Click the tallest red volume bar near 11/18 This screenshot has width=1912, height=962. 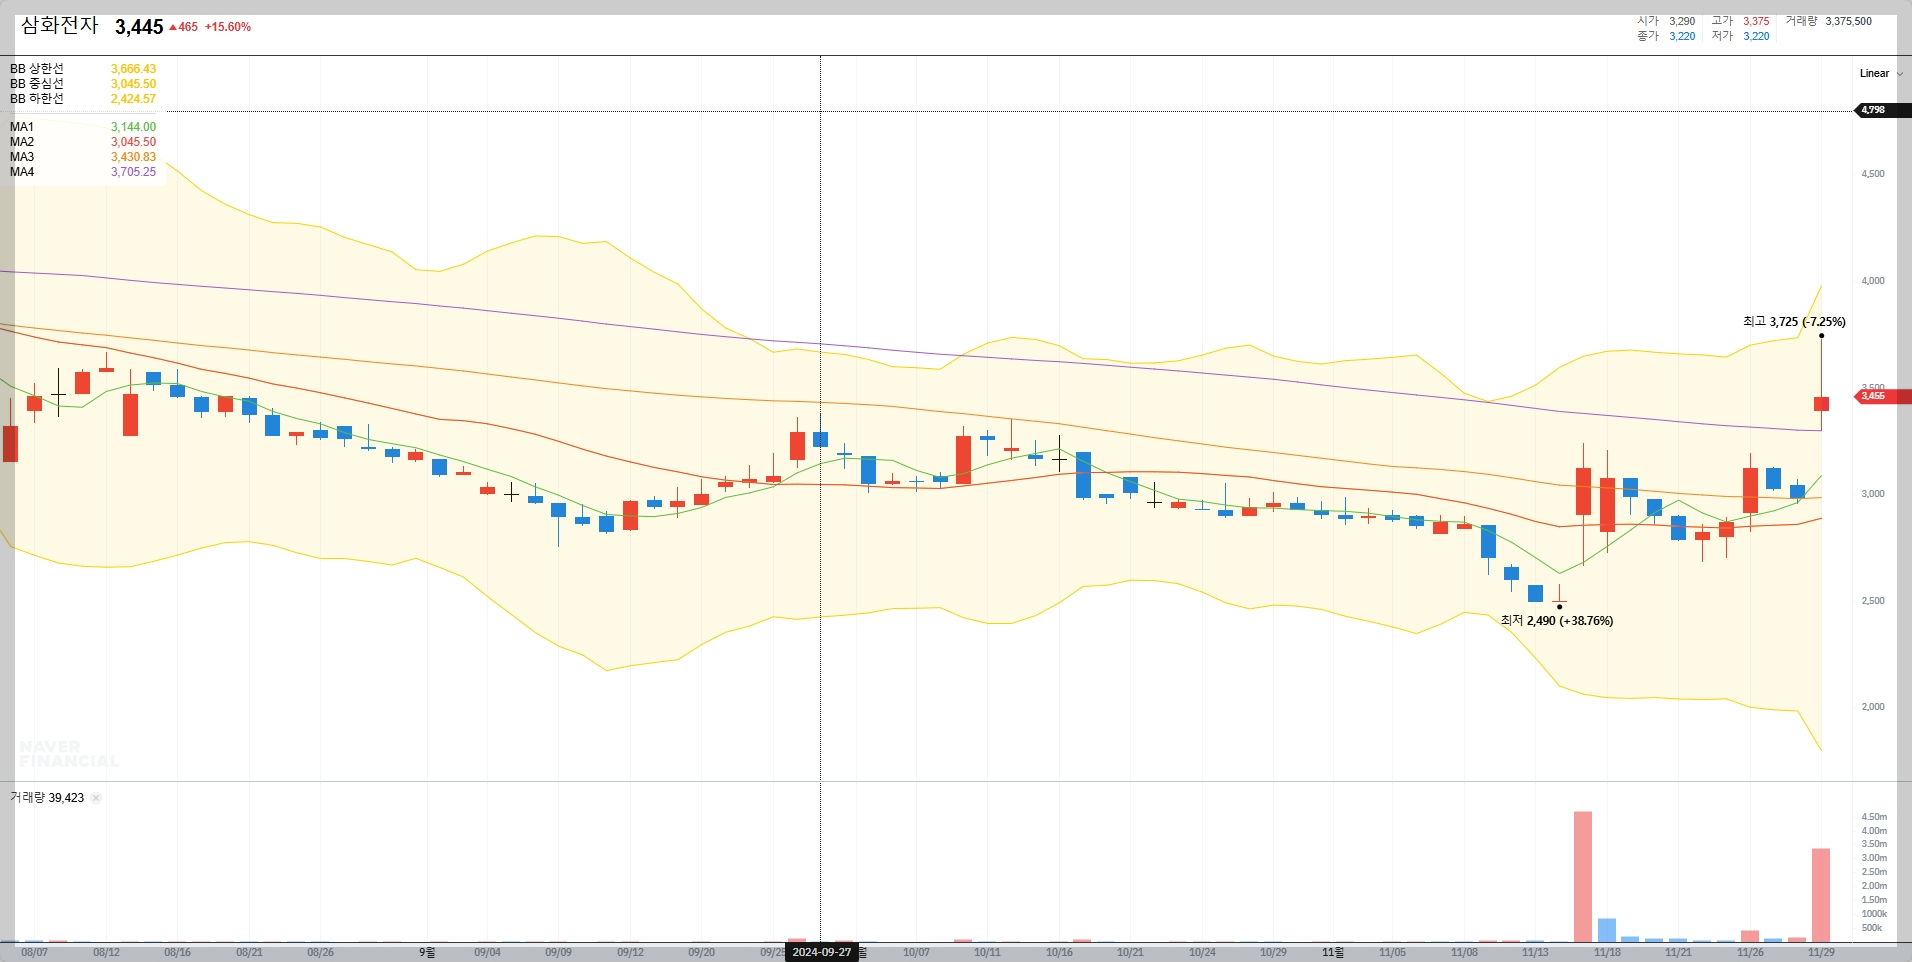1583,877
